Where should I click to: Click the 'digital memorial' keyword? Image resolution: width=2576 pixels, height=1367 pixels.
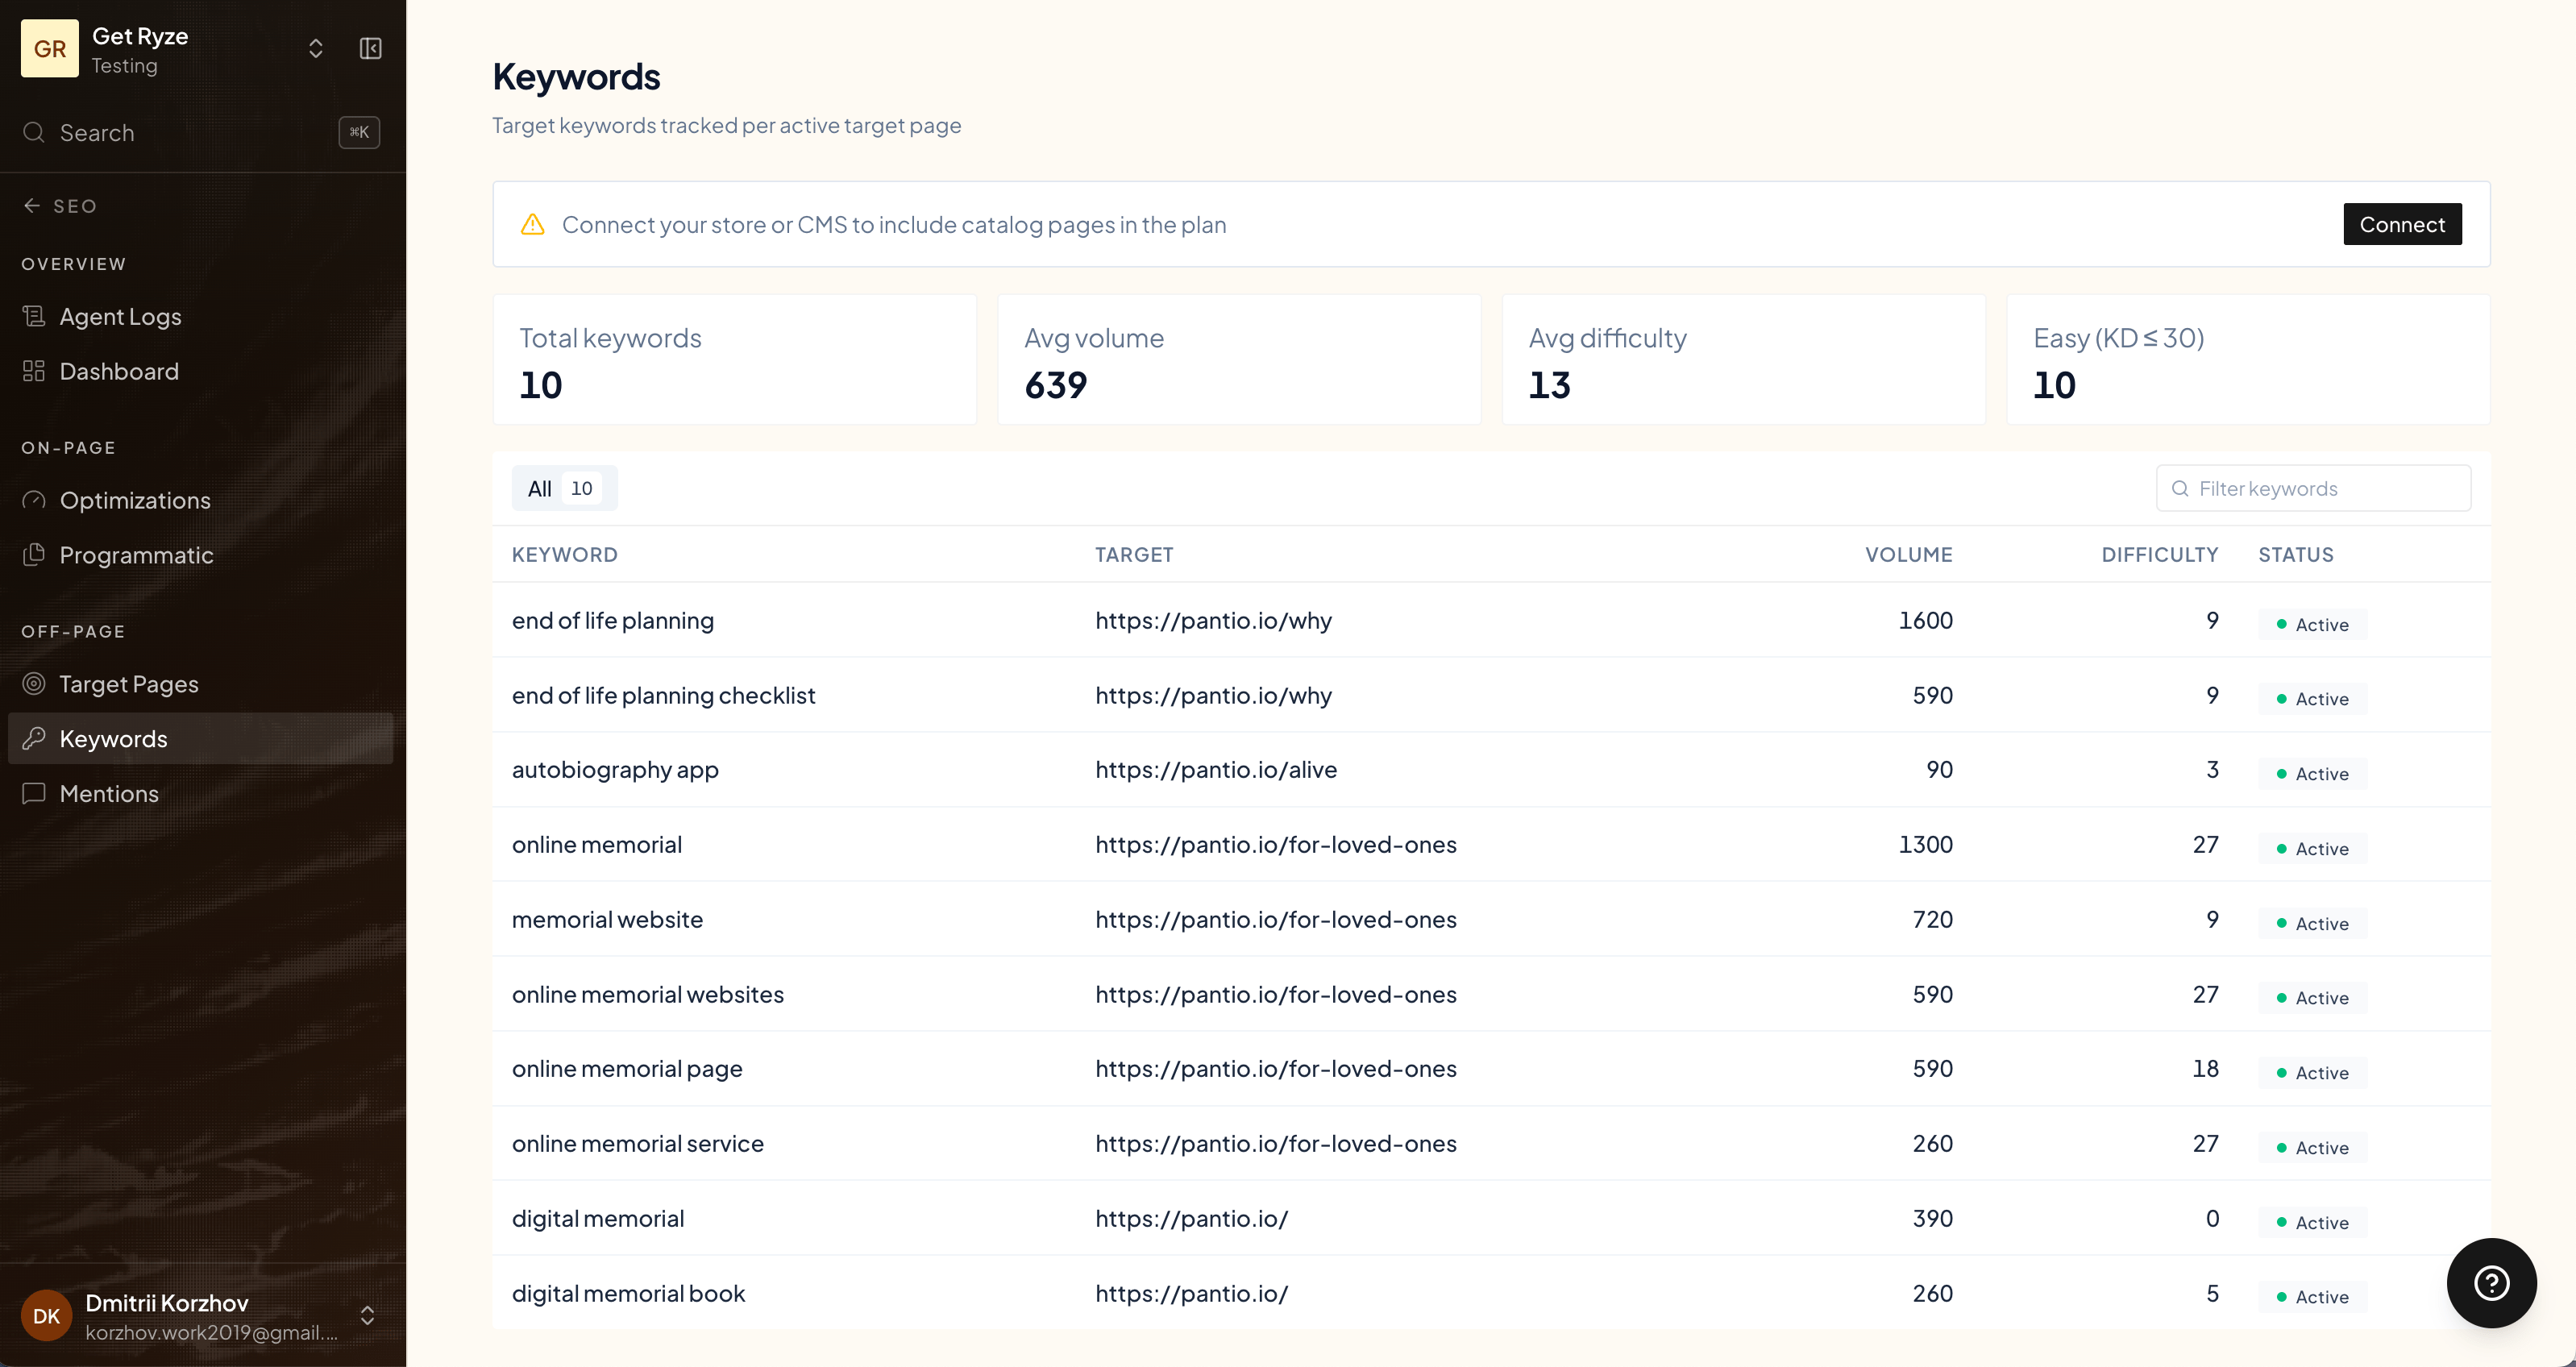coord(598,1218)
